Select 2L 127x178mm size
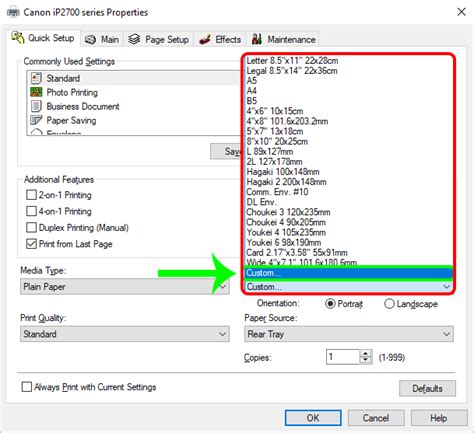474x433 pixels. coord(274,162)
